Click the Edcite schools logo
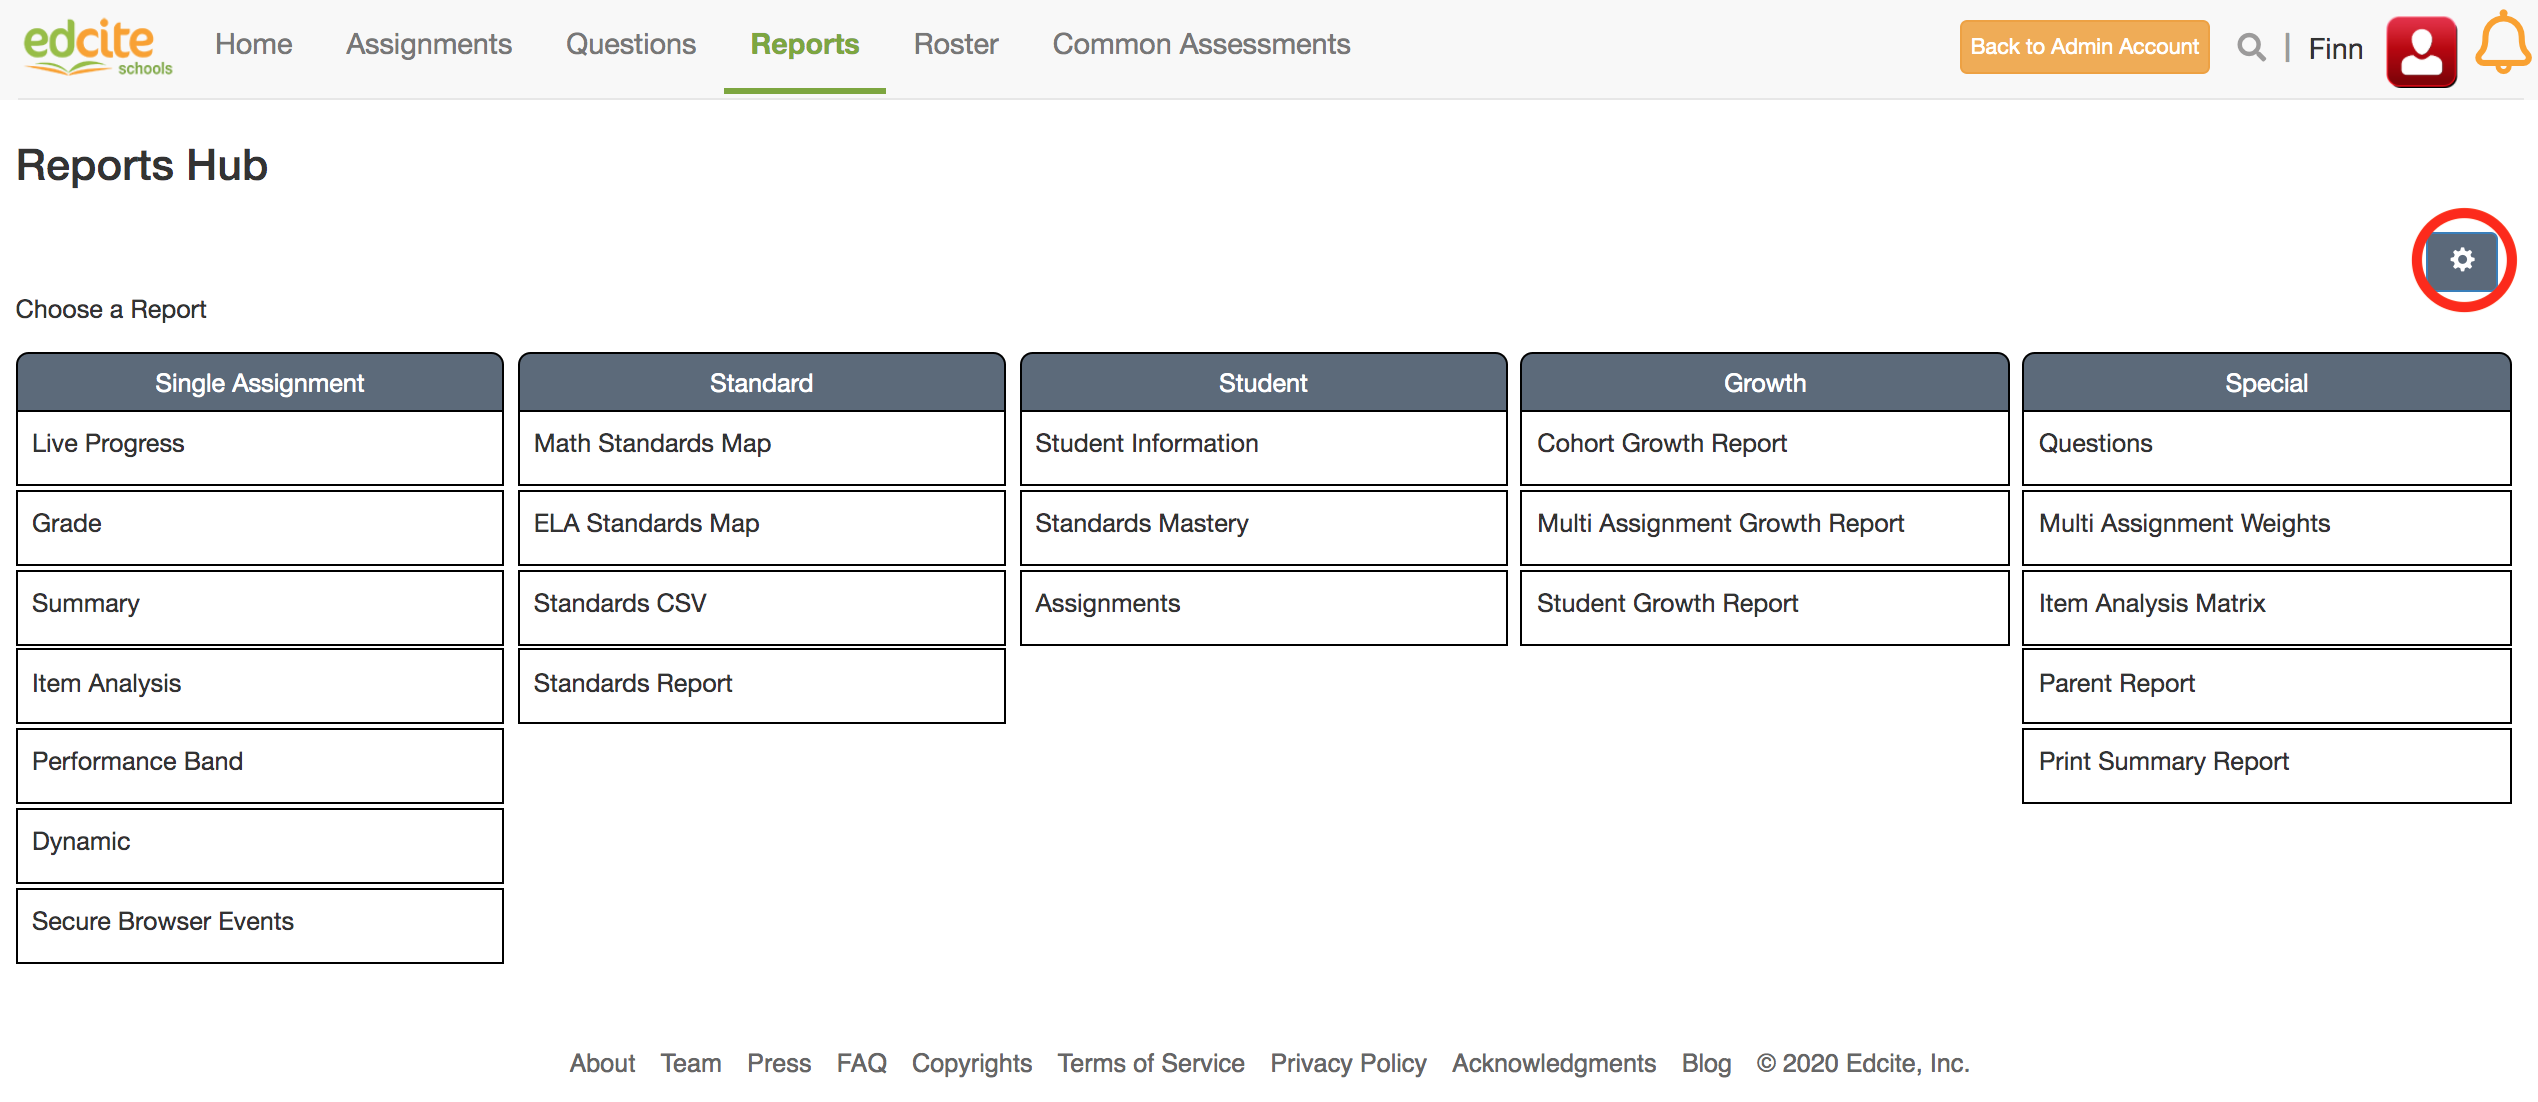 pyautogui.click(x=97, y=47)
